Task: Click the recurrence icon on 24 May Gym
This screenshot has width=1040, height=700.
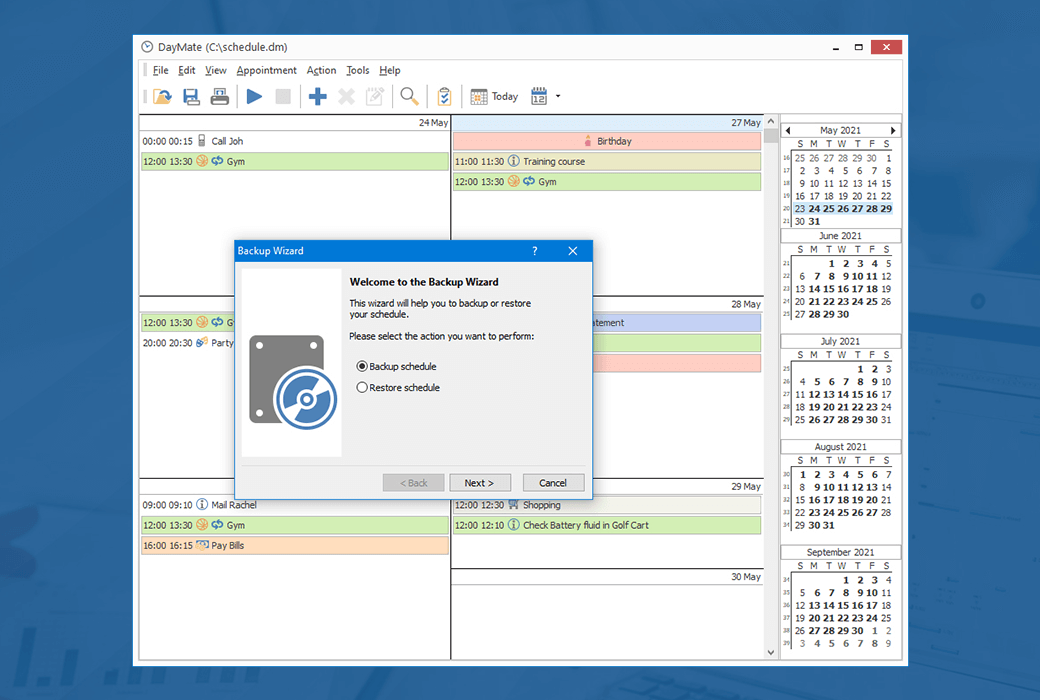Action: 217,161
